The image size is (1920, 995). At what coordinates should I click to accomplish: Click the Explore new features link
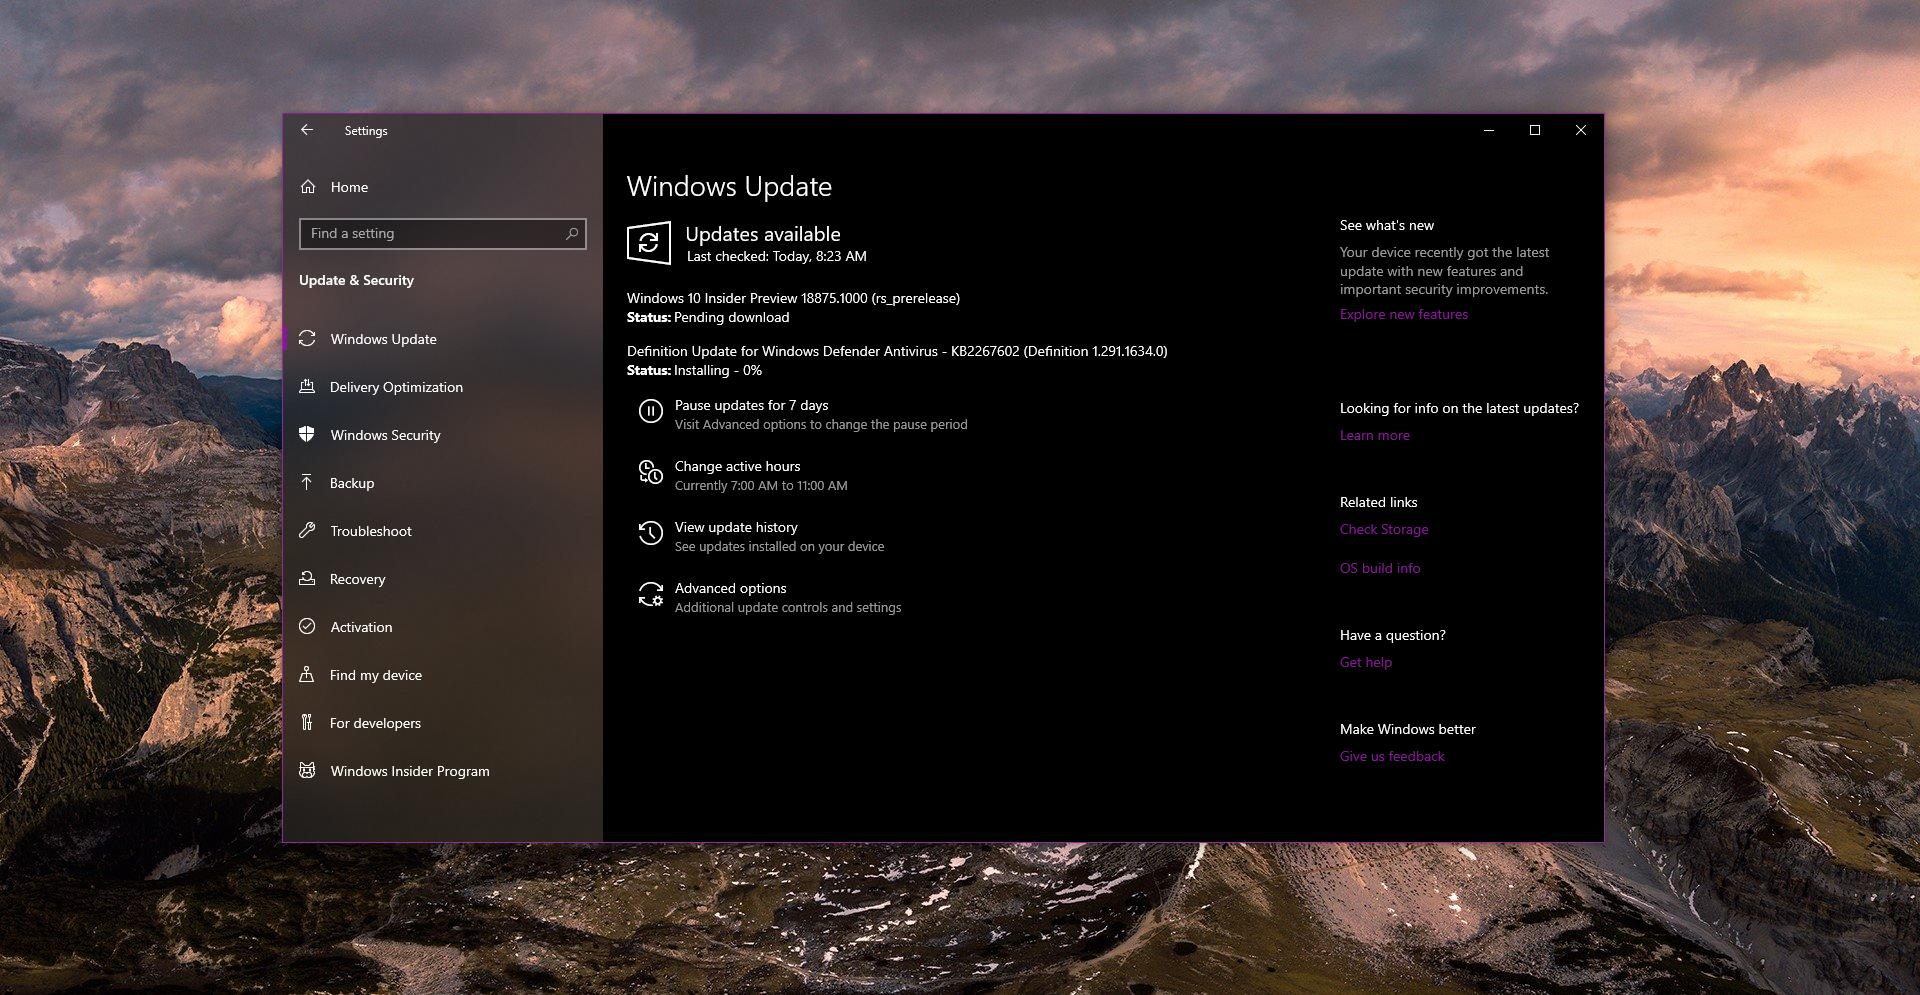(1404, 314)
